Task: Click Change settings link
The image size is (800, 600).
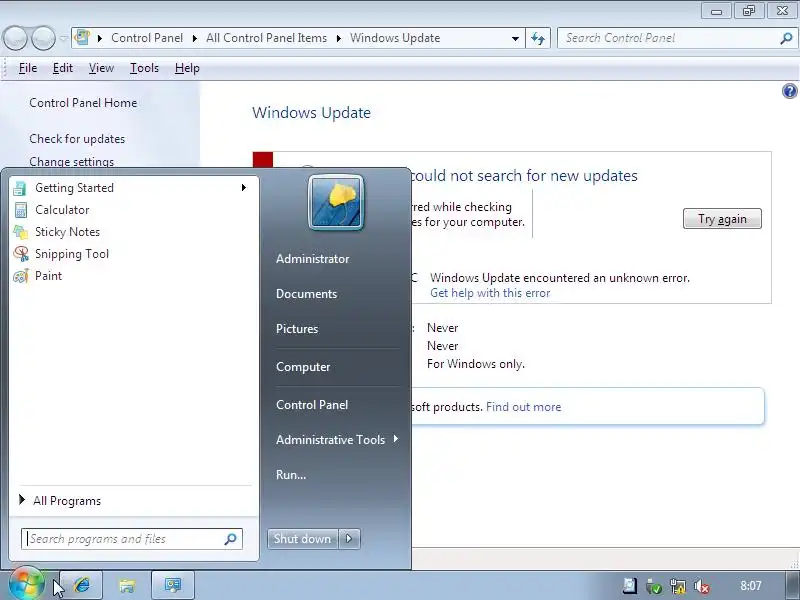Action: pos(71,162)
